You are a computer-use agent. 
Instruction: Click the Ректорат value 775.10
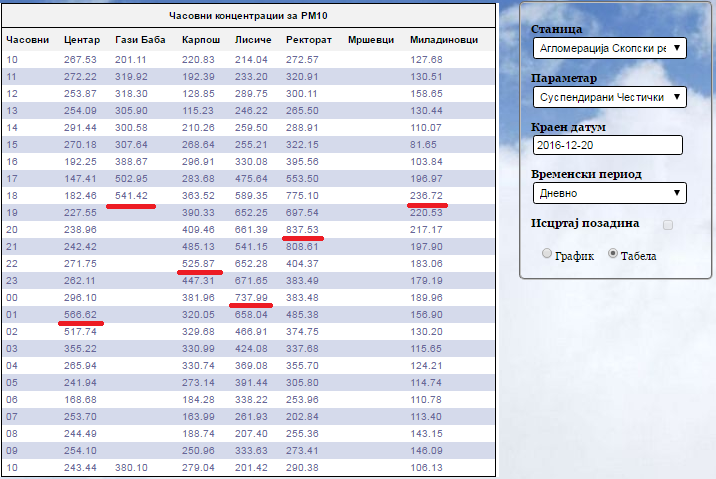pyautogui.click(x=302, y=196)
